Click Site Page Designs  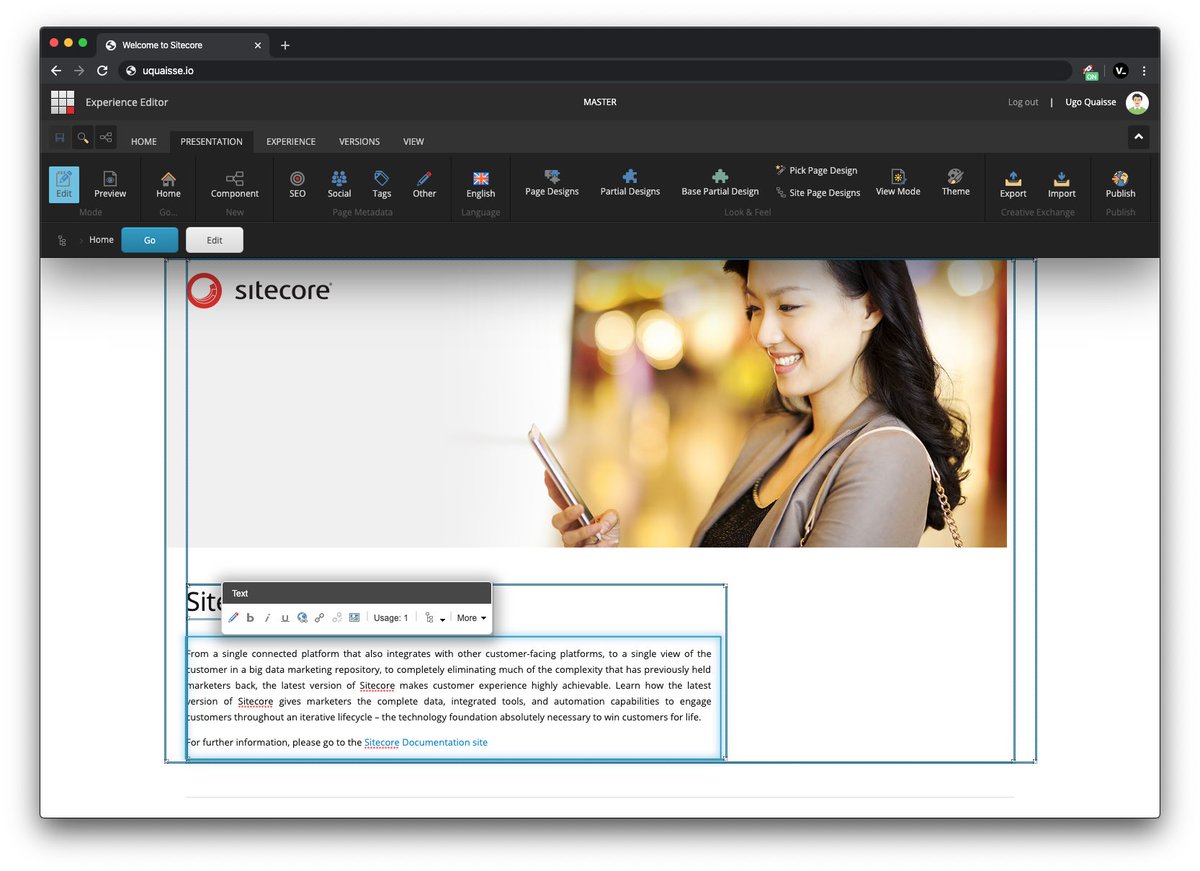click(818, 193)
